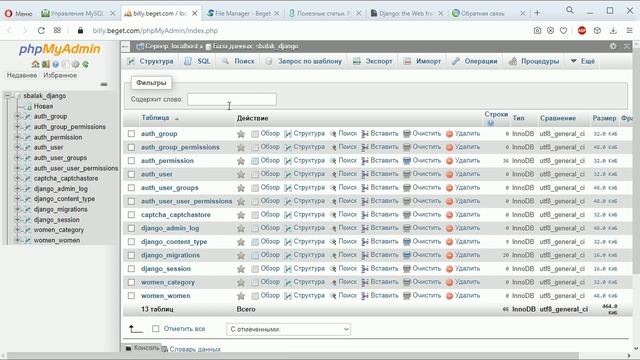Screen dimensions: 640x360
Task: Click Обзор for django_migrations row
Action: (x=266, y=255)
